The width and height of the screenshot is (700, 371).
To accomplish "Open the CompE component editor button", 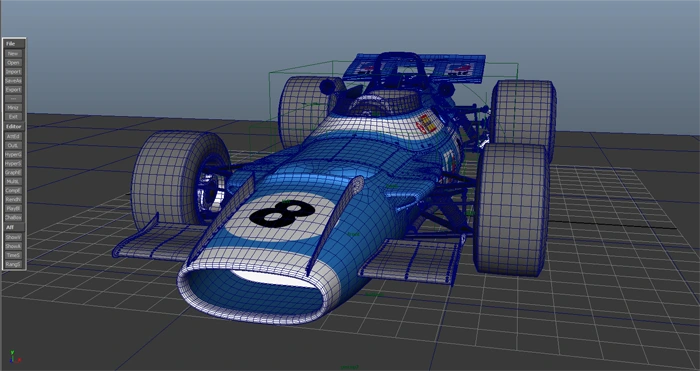I will (13, 190).
